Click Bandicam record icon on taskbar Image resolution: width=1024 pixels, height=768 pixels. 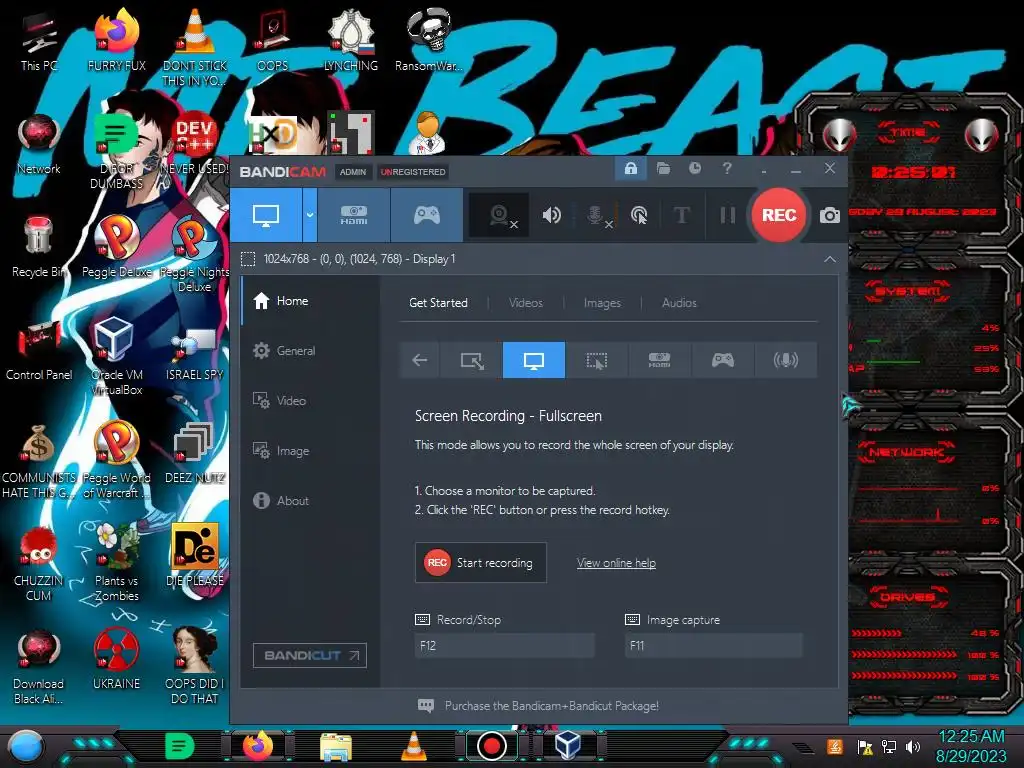(x=492, y=746)
